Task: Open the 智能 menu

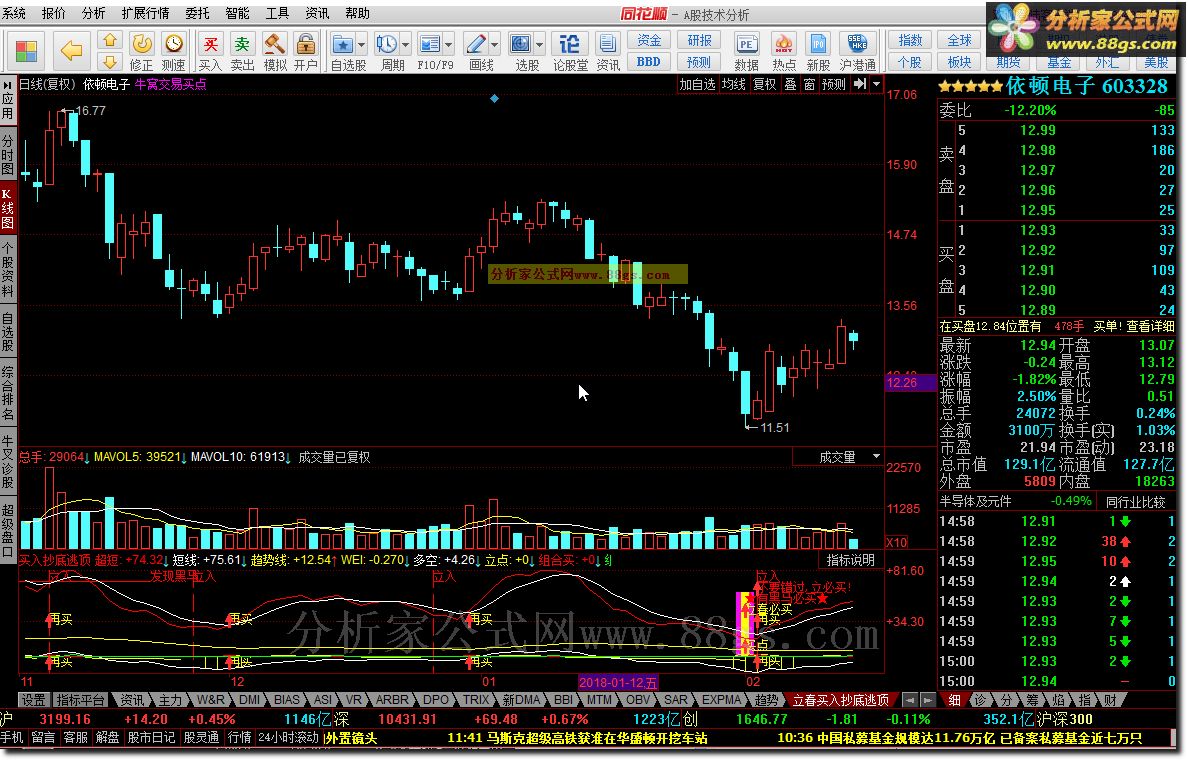Action: coord(237,13)
